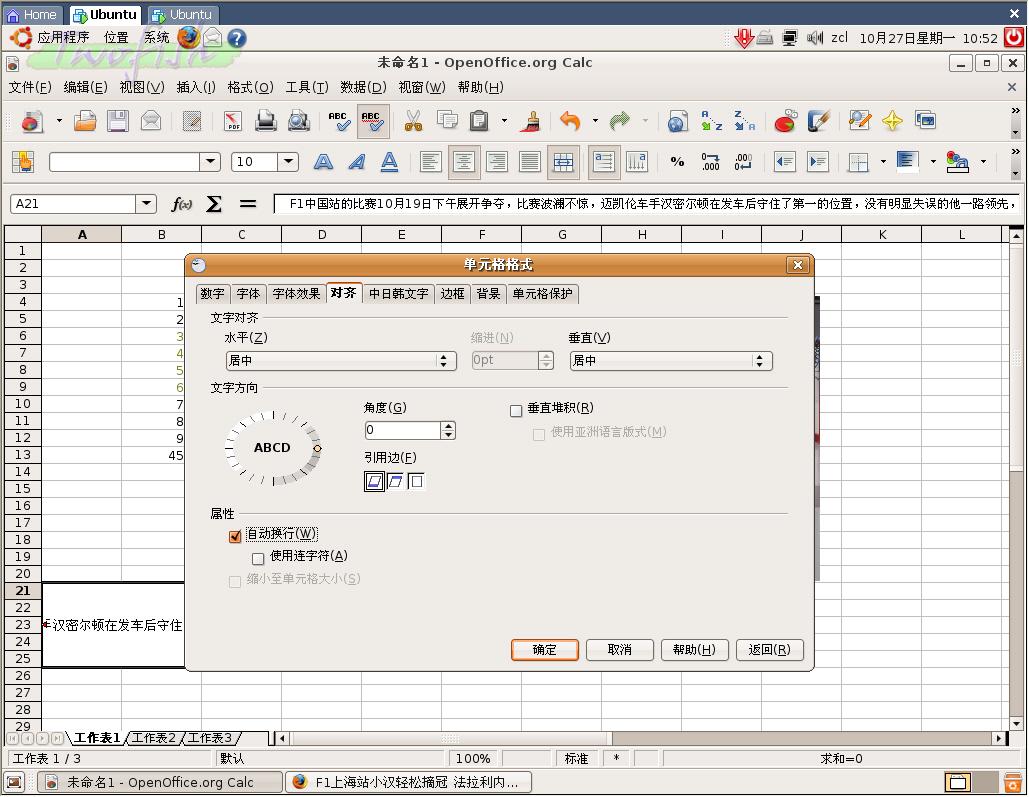Open the font size dropdown arrow

point(288,162)
